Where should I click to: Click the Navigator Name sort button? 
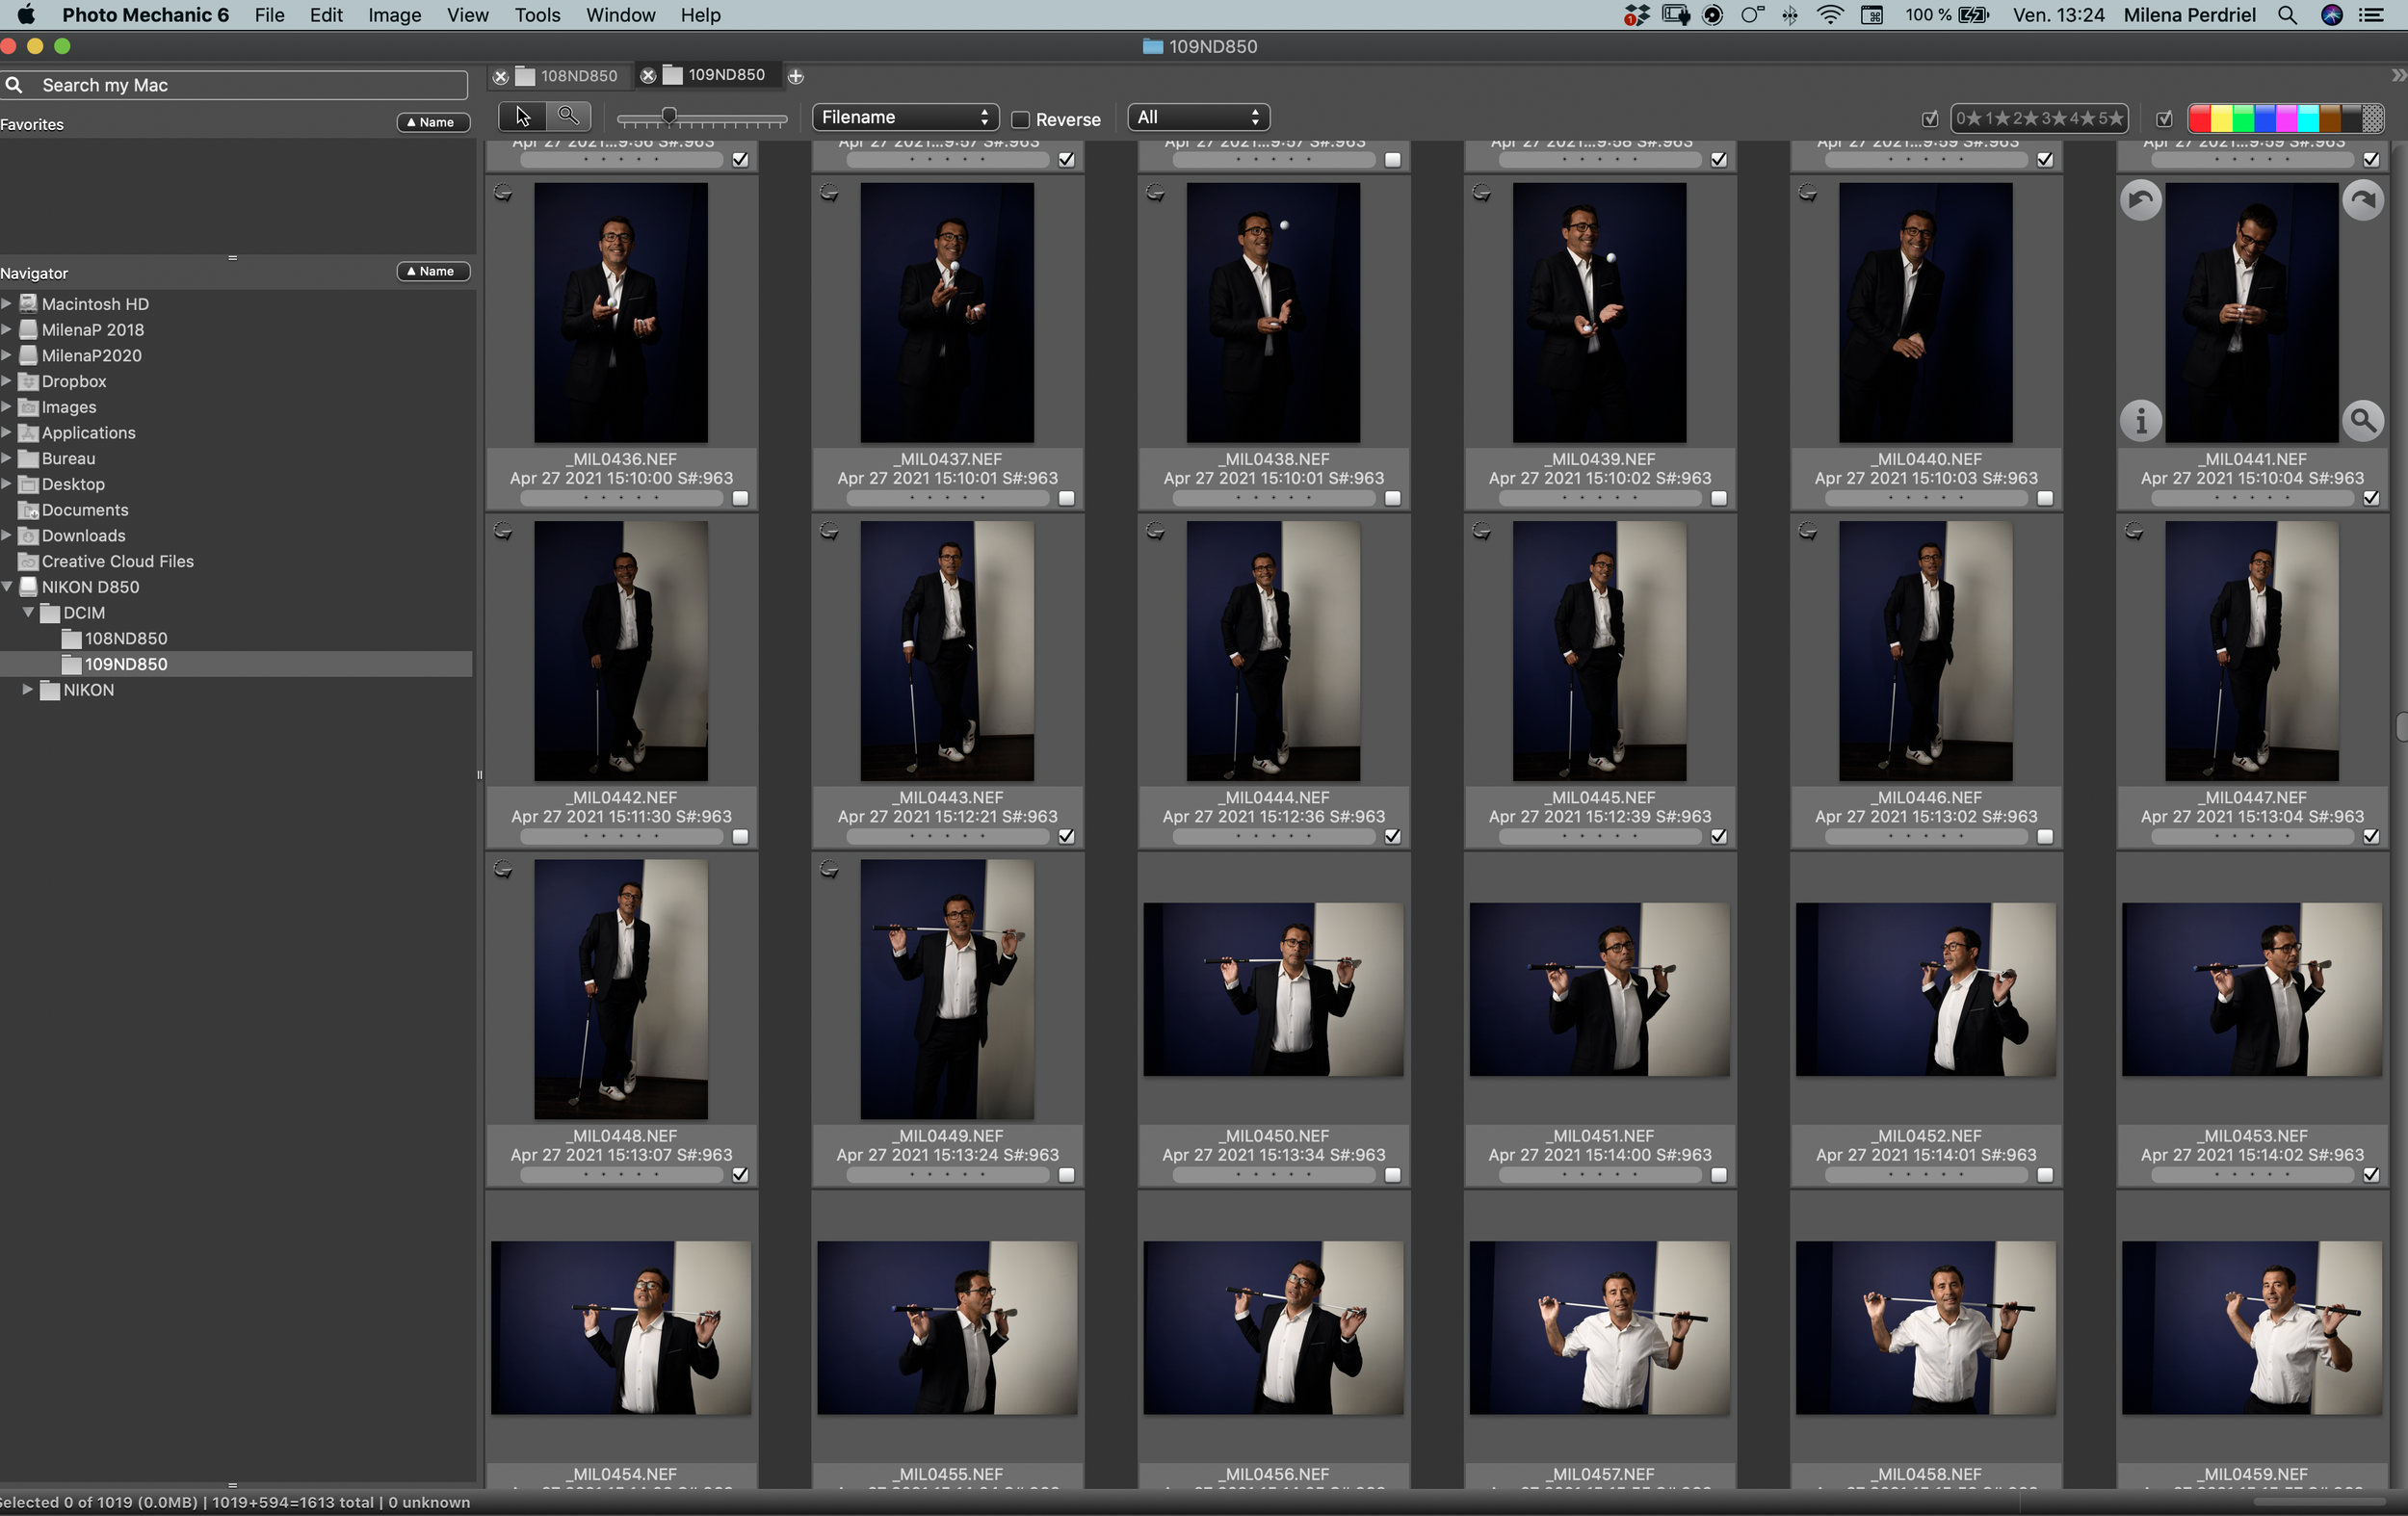coord(433,271)
